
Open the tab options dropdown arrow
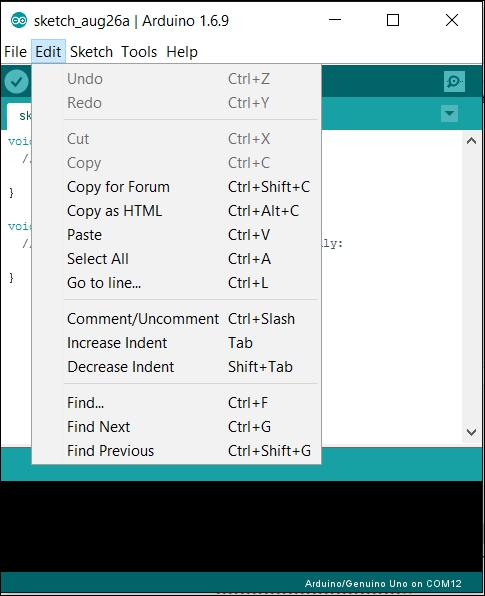coord(449,113)
